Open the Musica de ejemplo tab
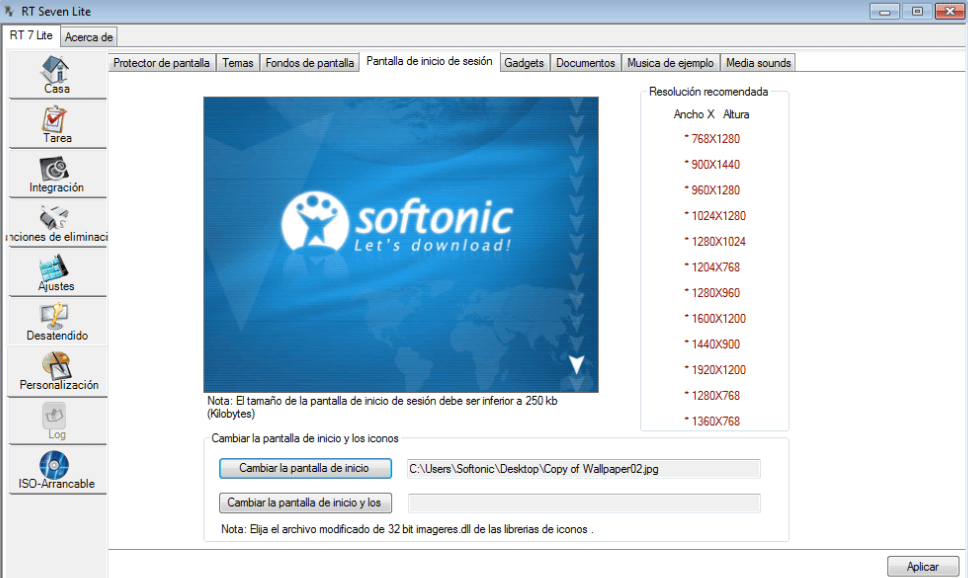Screen dimensions: 968x578 click(670, 63)
